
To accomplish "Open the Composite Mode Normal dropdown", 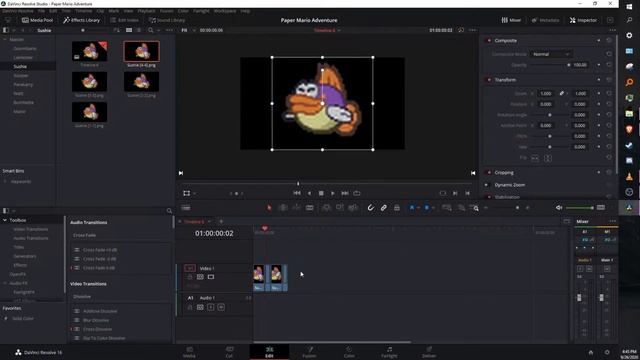I will point(551,54).
